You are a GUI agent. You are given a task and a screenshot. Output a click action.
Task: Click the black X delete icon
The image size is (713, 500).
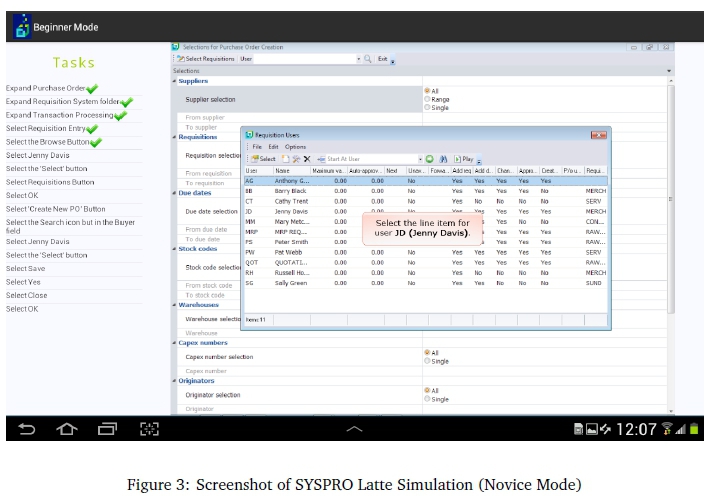pos(308,159)
